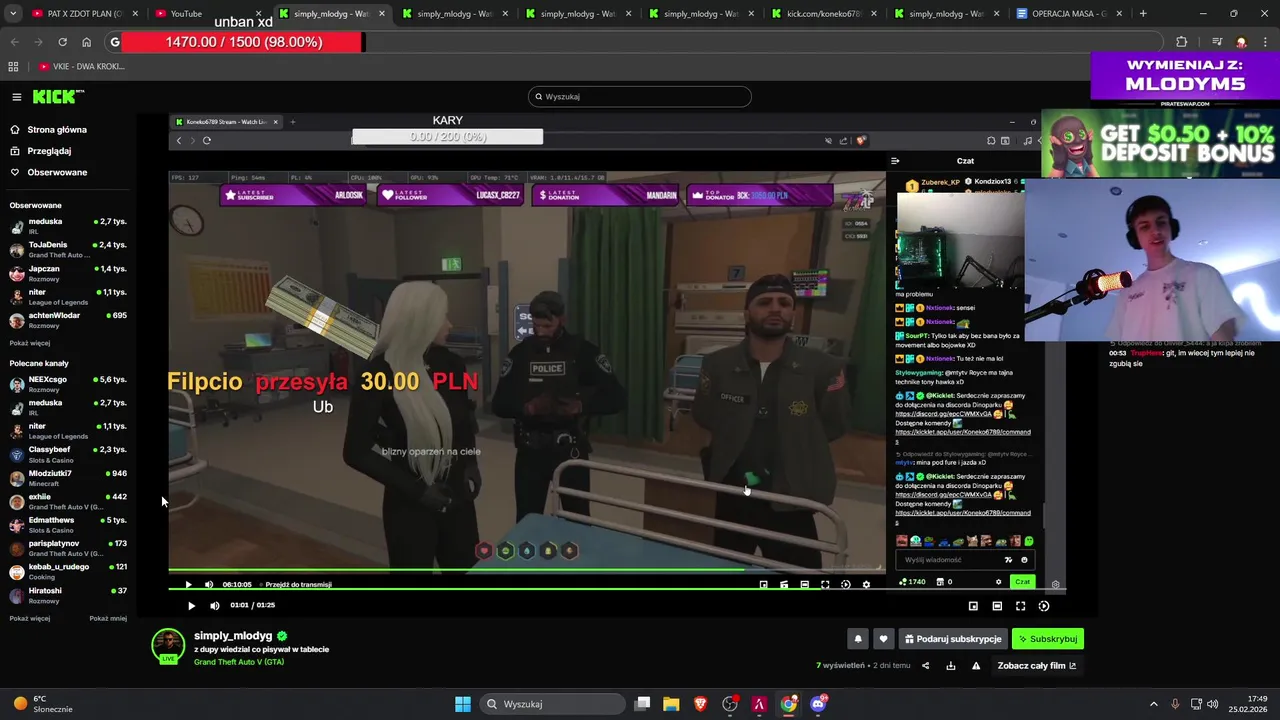Switch to PAT X ZDOT PLAN tab

tap(85, 14)
